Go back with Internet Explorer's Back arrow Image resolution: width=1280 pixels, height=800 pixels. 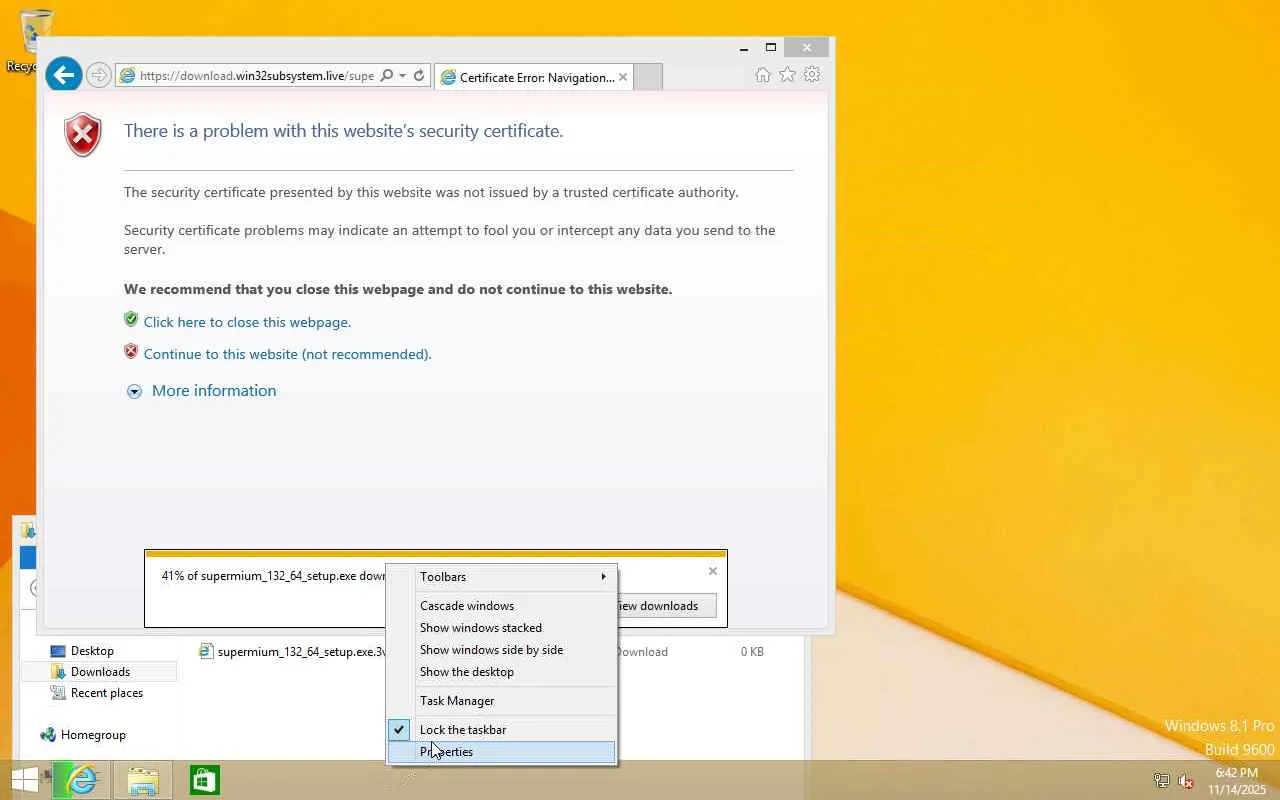[x=64, y=75]
